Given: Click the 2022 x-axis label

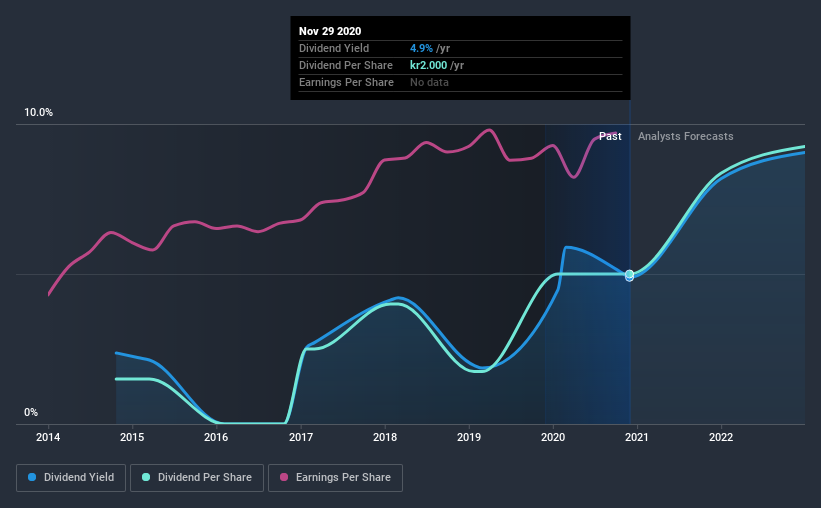Looking at the screenshot, I should tap(721, 437).
